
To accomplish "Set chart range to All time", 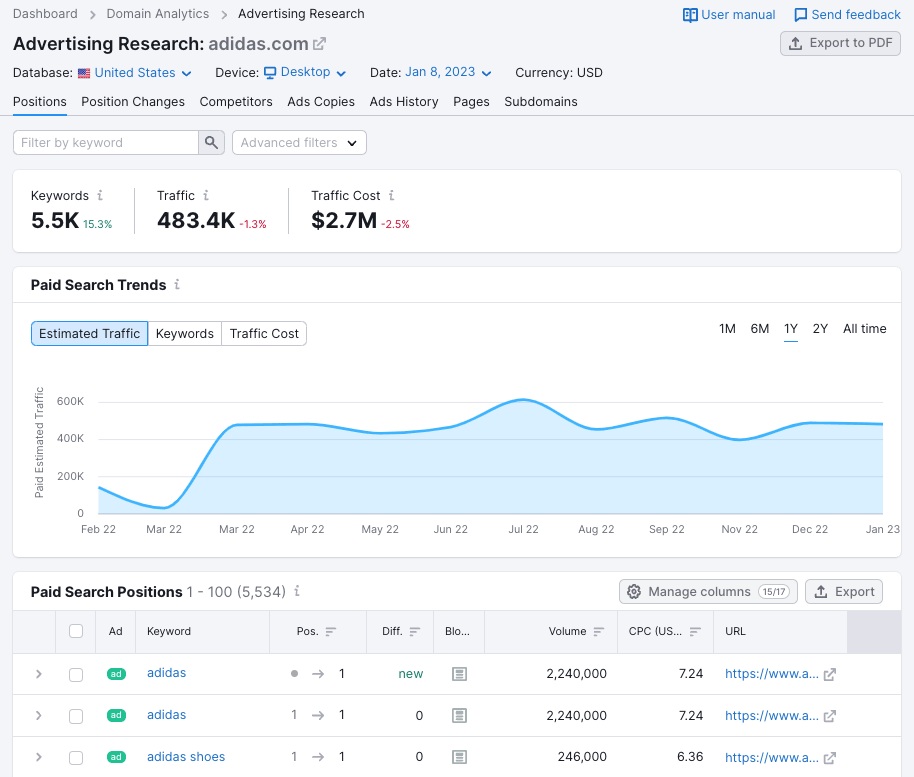I will pos(864,329).
